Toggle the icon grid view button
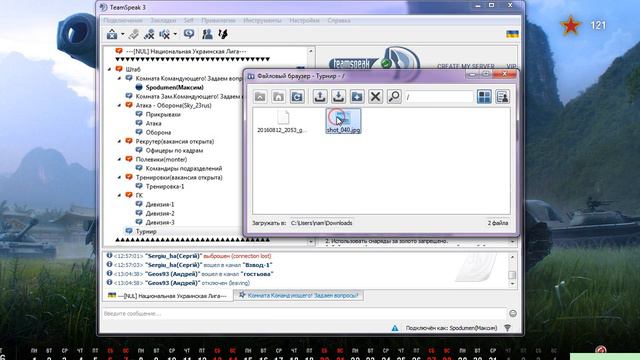The width and height of the screenshot is (640, 360). (x=484, y=97)
